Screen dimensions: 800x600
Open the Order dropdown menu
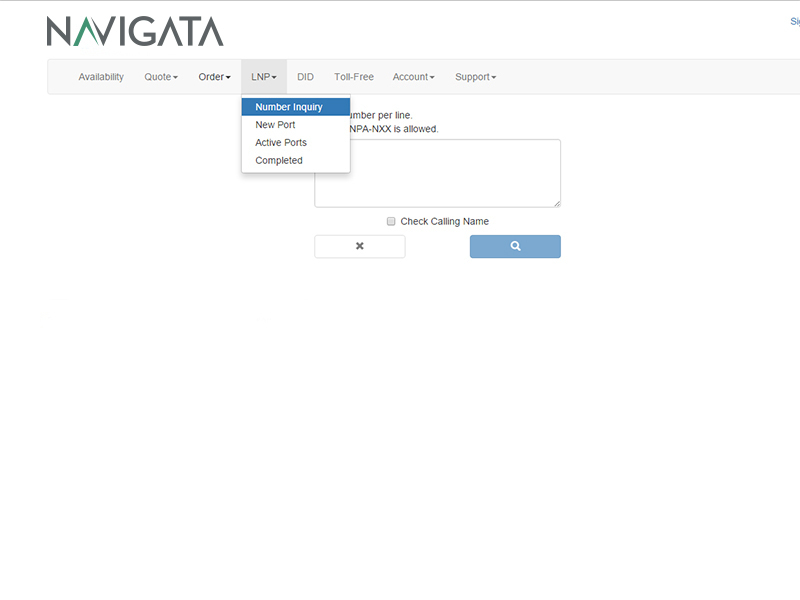(214, 77)
